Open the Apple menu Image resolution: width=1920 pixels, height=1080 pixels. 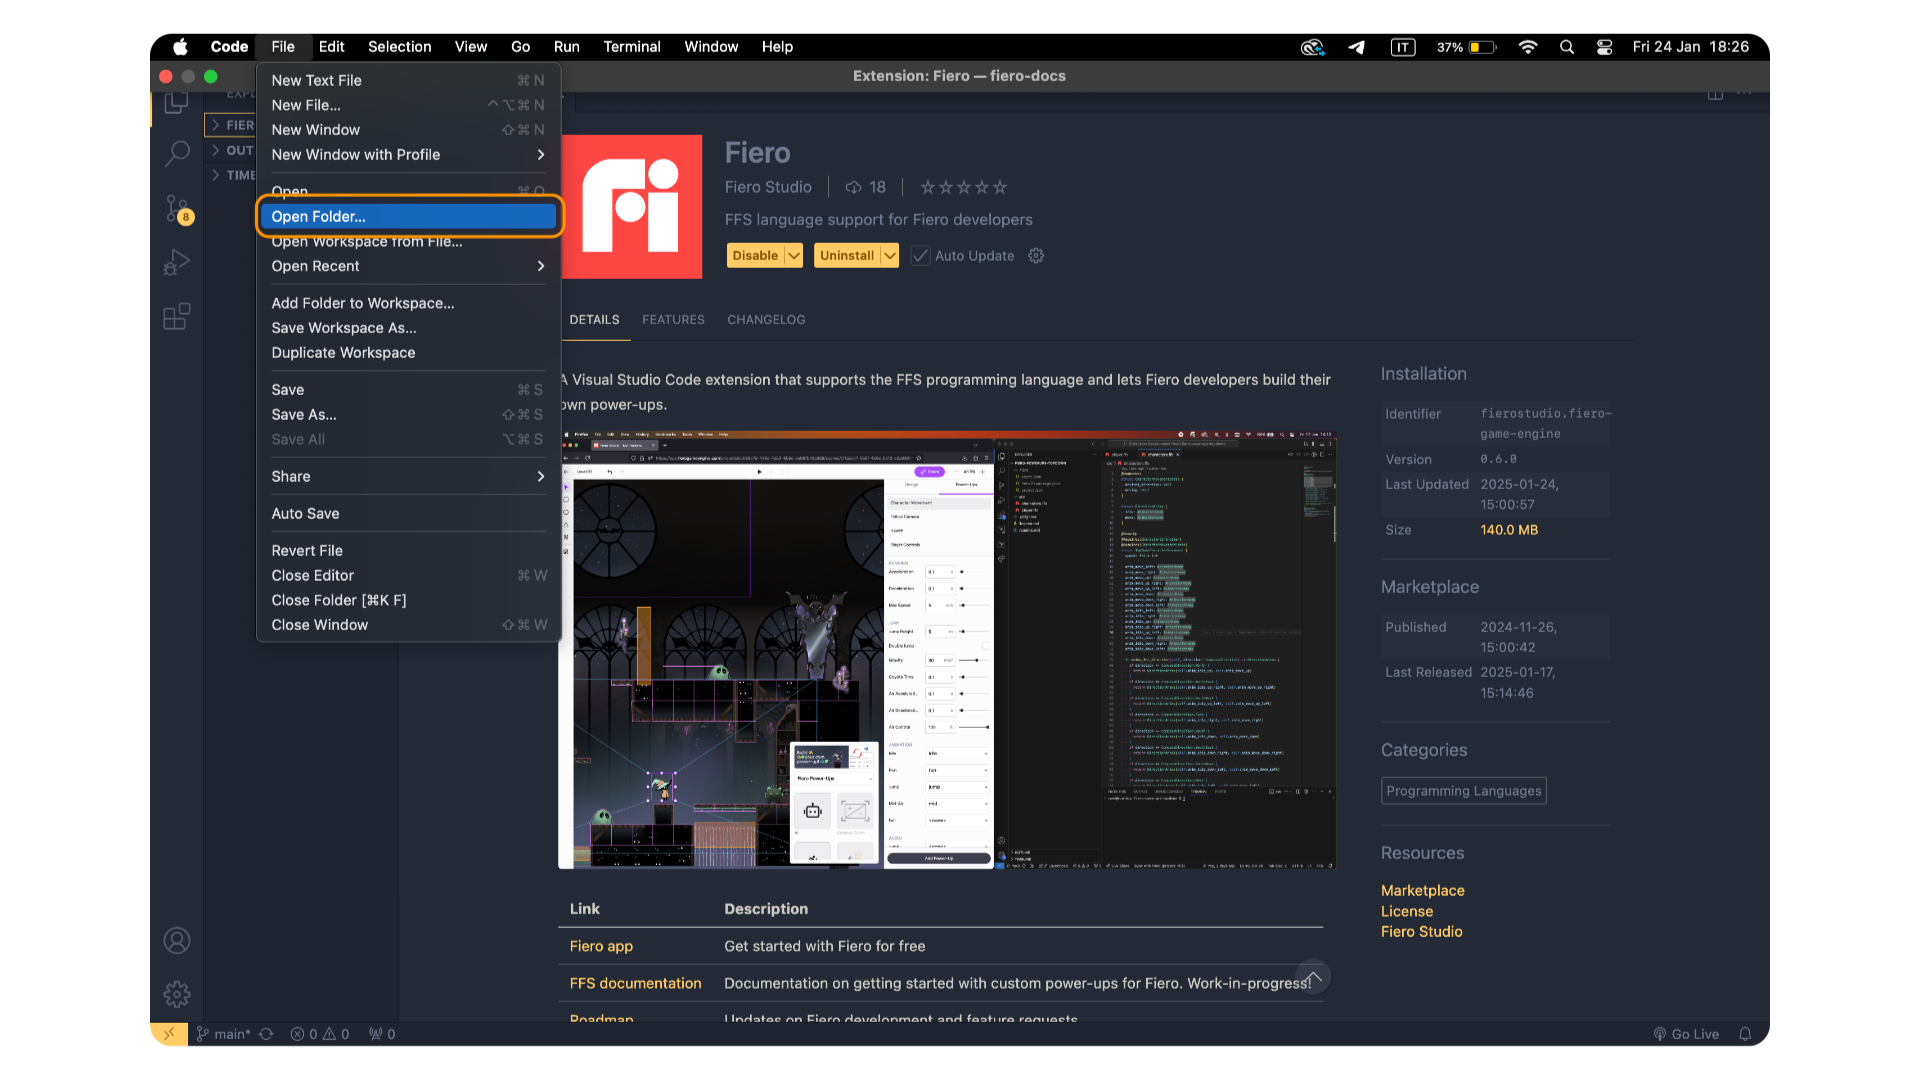180,47
